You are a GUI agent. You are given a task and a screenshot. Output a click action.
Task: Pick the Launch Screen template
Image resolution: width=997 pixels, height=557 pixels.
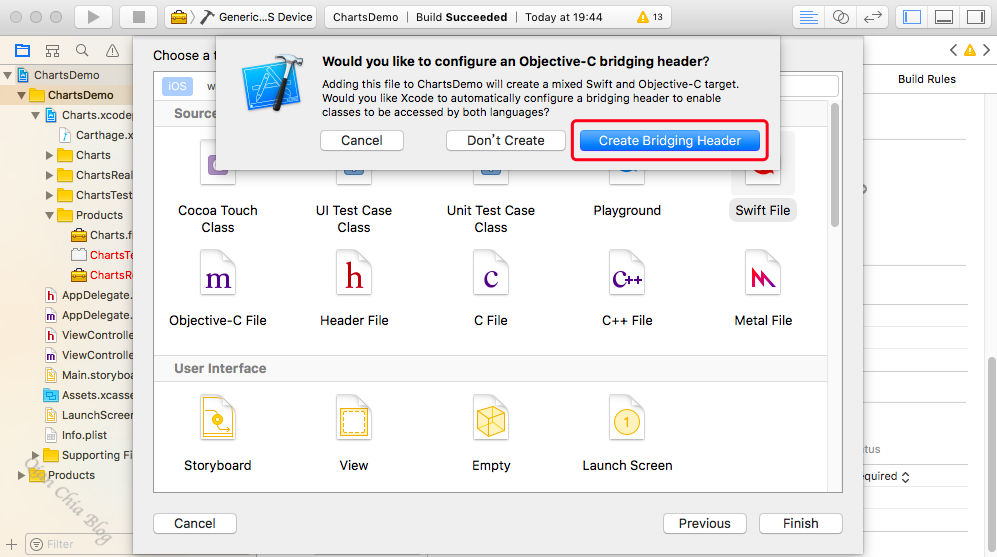[627, 434]
